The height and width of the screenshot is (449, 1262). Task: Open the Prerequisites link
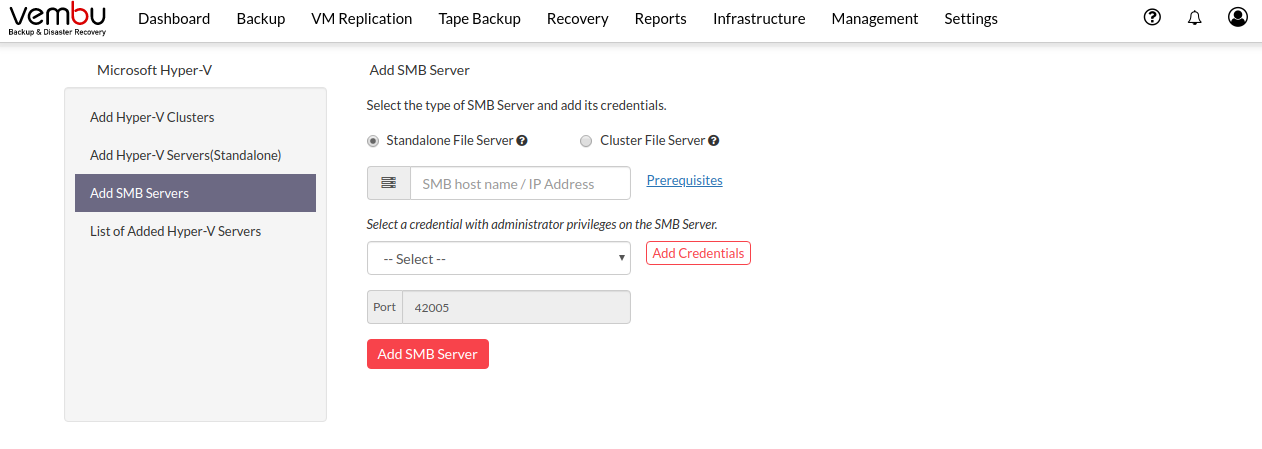pos(685,180)
